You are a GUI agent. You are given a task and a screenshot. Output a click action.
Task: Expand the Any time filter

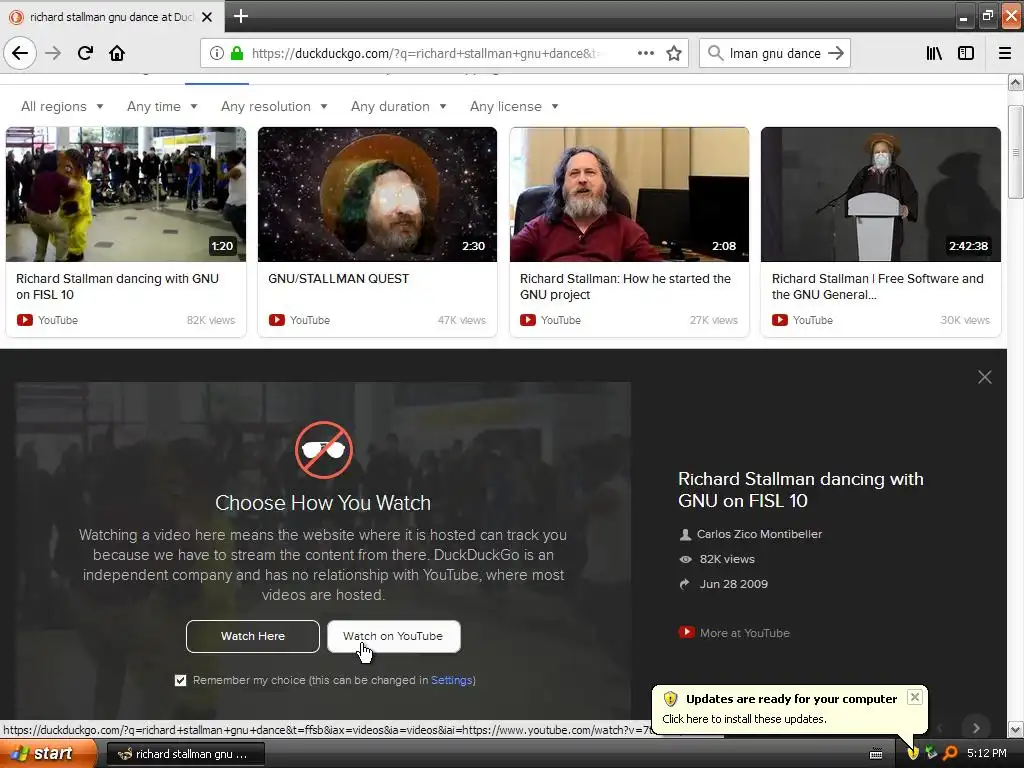tap(162, 106)
